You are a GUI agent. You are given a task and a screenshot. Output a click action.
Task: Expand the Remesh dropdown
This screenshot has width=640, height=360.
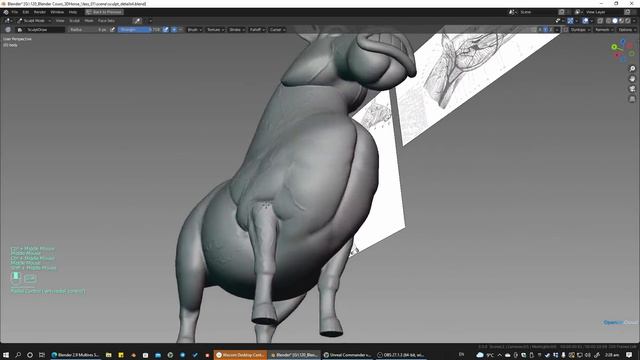604,30
